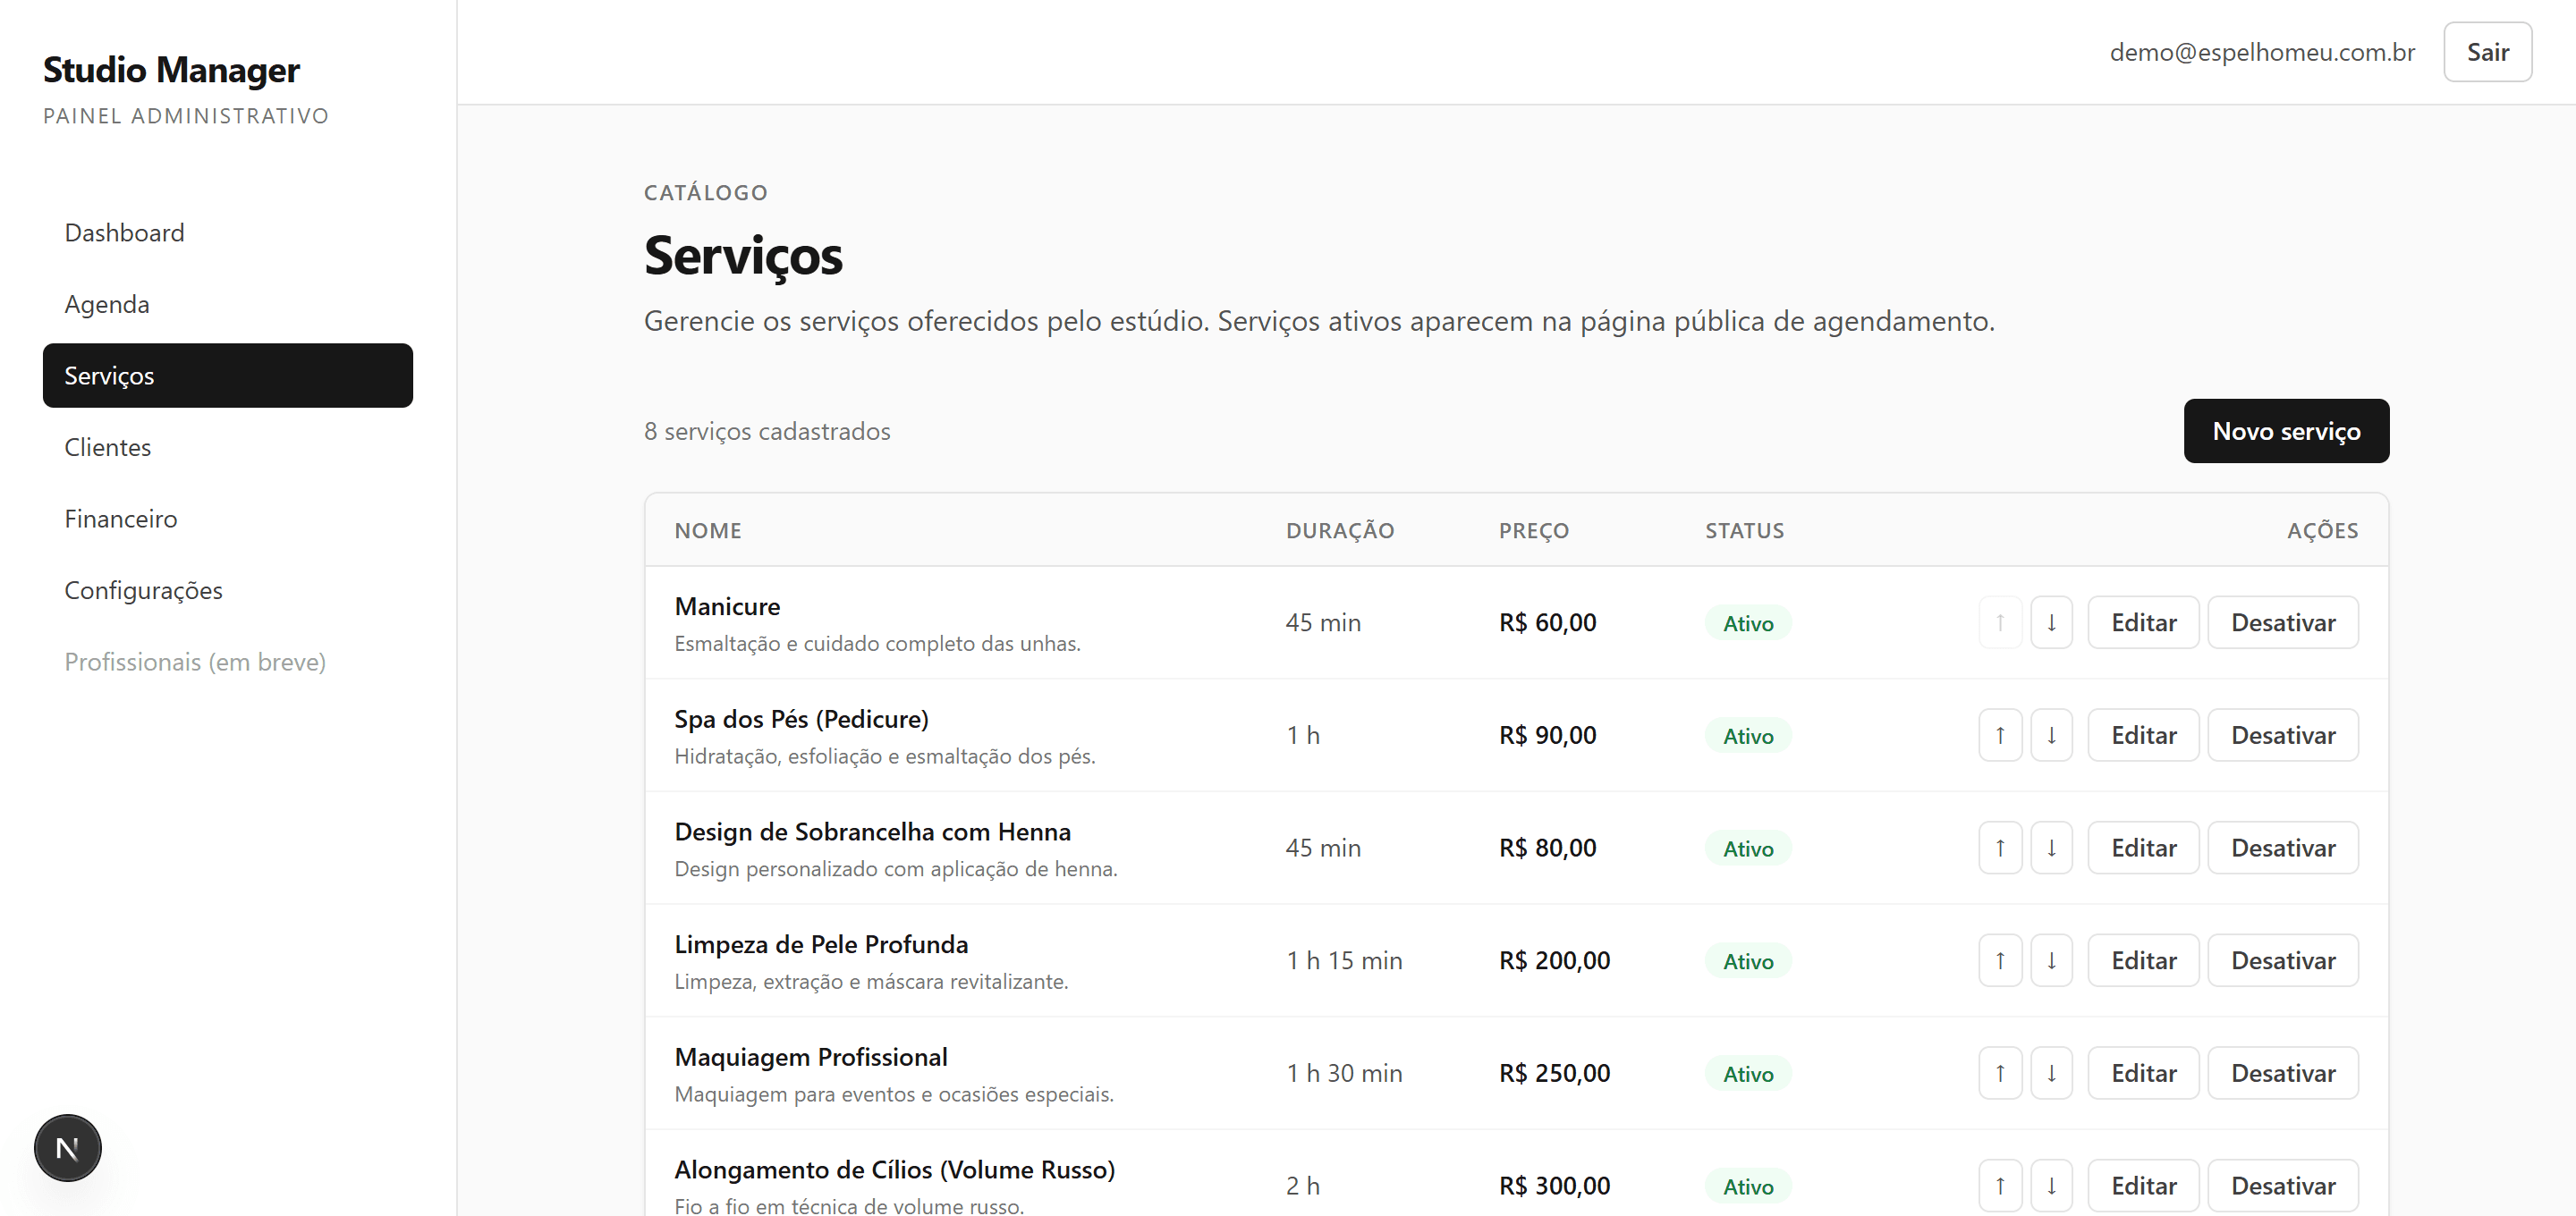Edit Alongamento de Cílios (Volume Russo)
This screenshot has height=1216, width=2576.
point(2143,1186)
